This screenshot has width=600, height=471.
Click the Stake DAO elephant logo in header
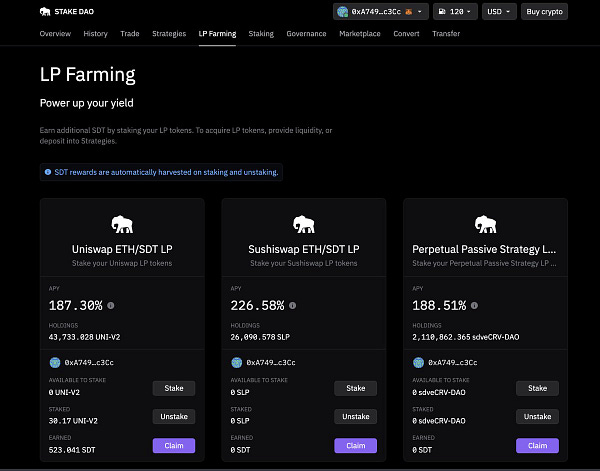click(45, 11)
